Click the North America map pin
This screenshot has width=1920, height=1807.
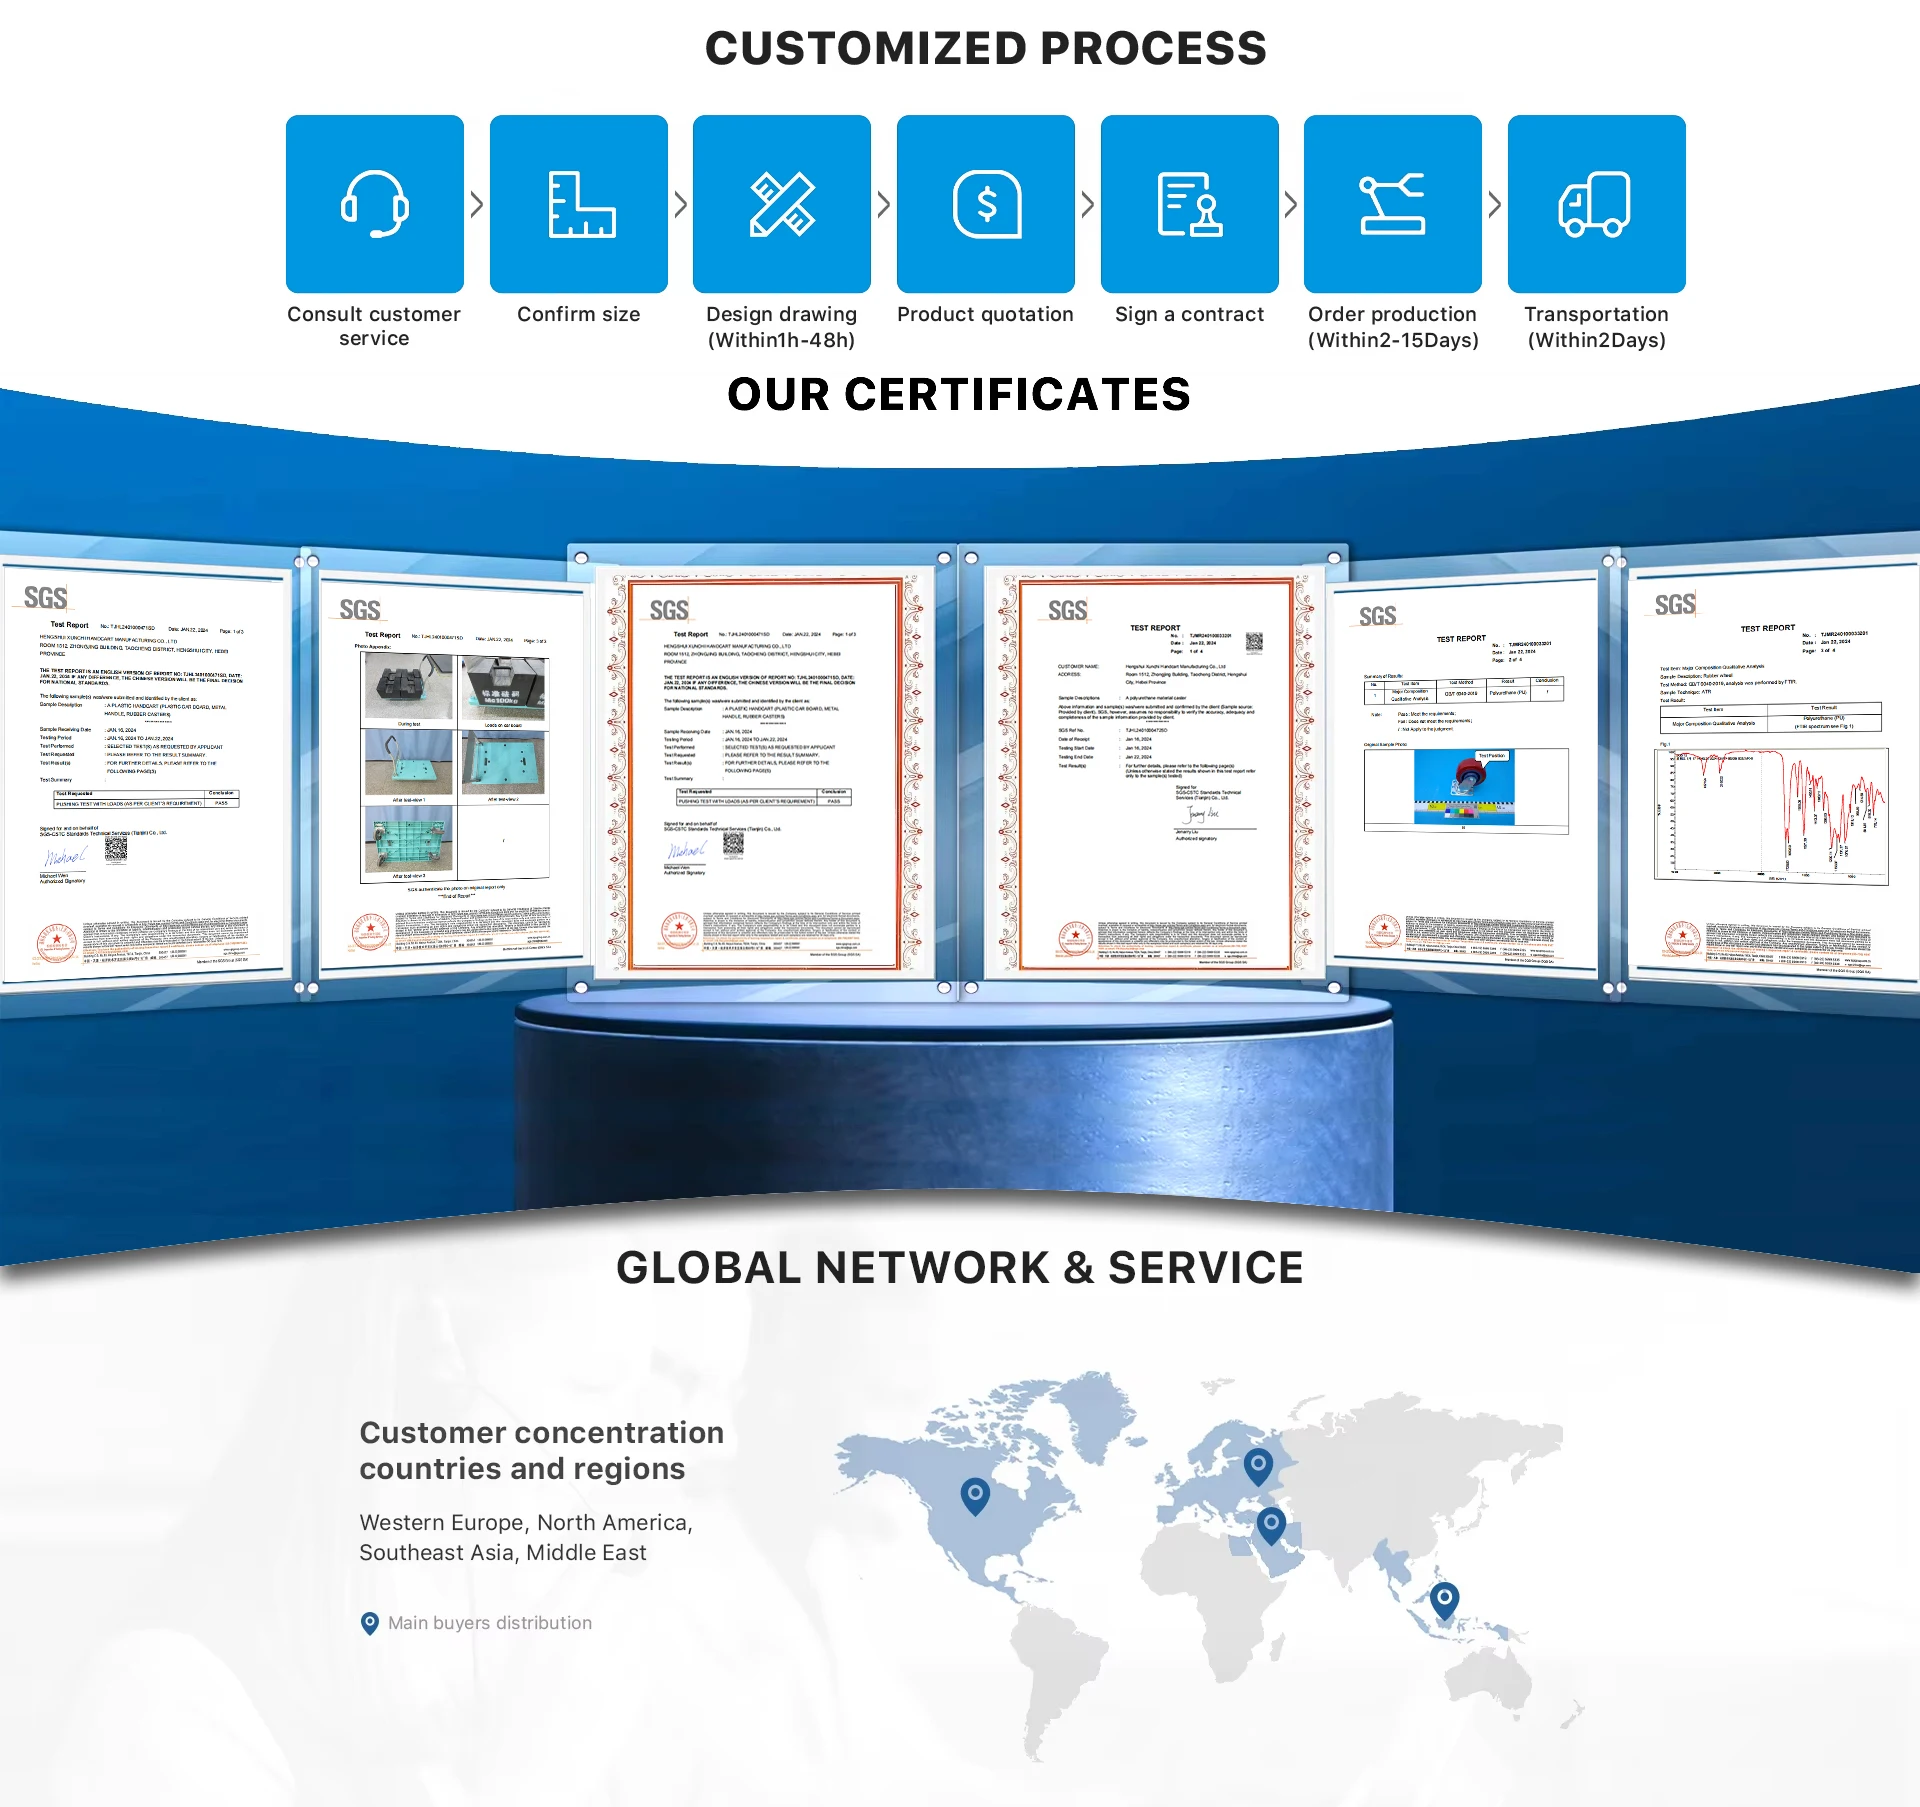click(975, 1495)
